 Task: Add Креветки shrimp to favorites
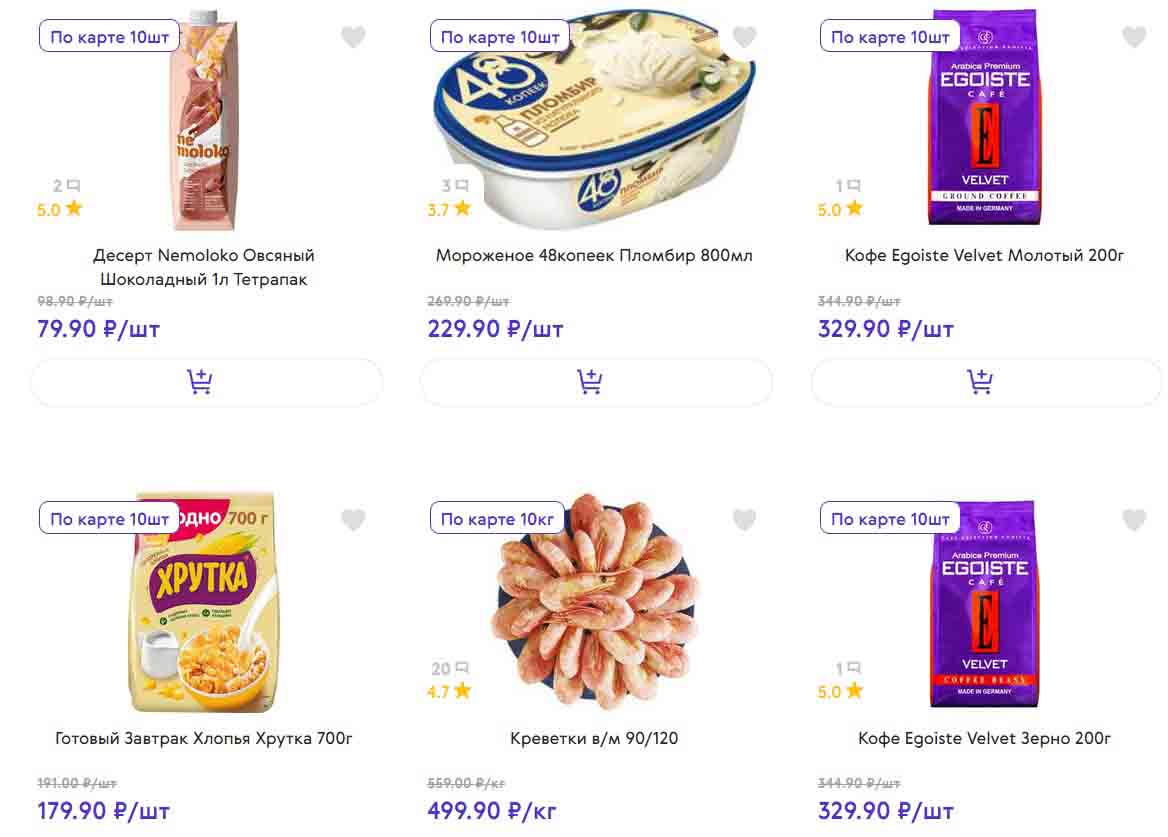click(744, 520)
